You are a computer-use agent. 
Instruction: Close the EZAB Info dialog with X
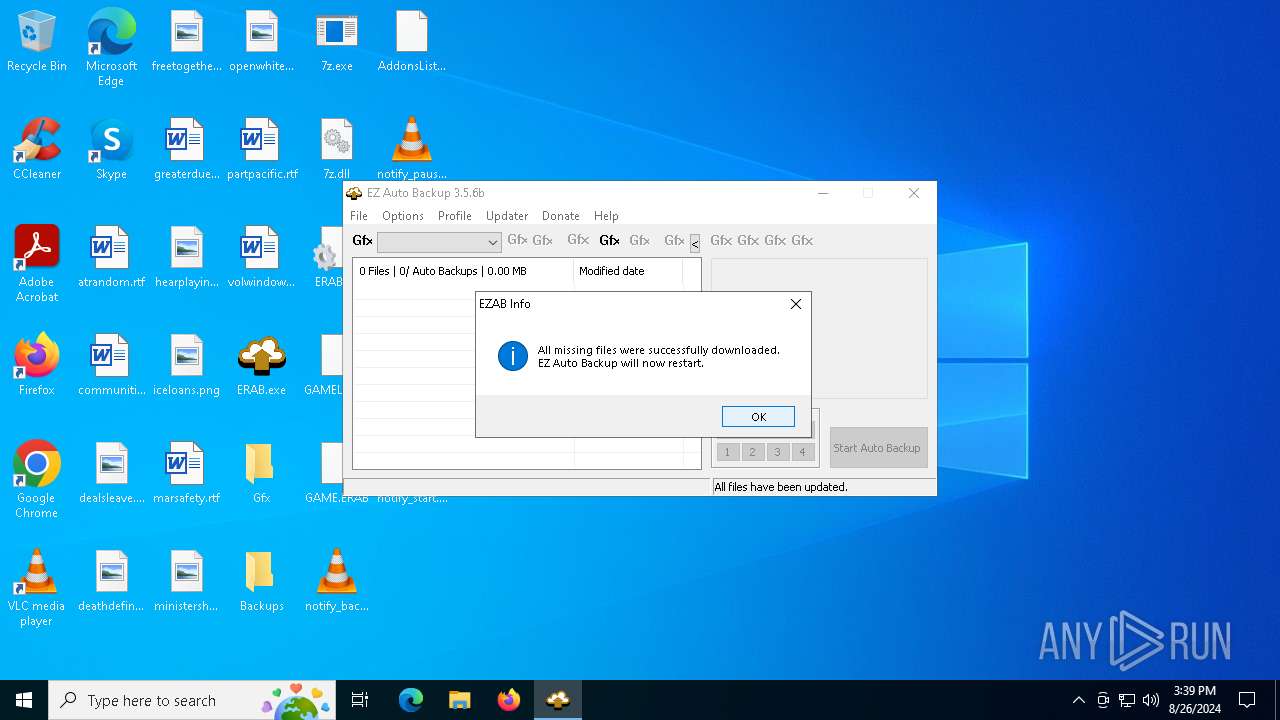796,304
